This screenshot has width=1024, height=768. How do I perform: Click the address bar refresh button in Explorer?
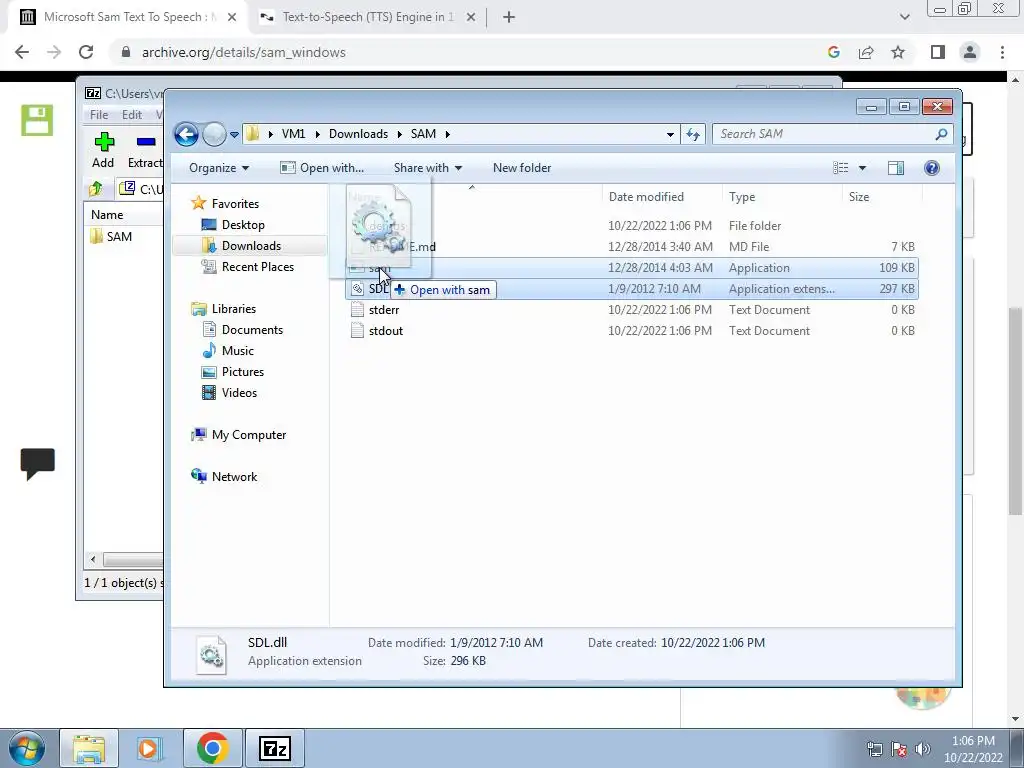(693, 135)
